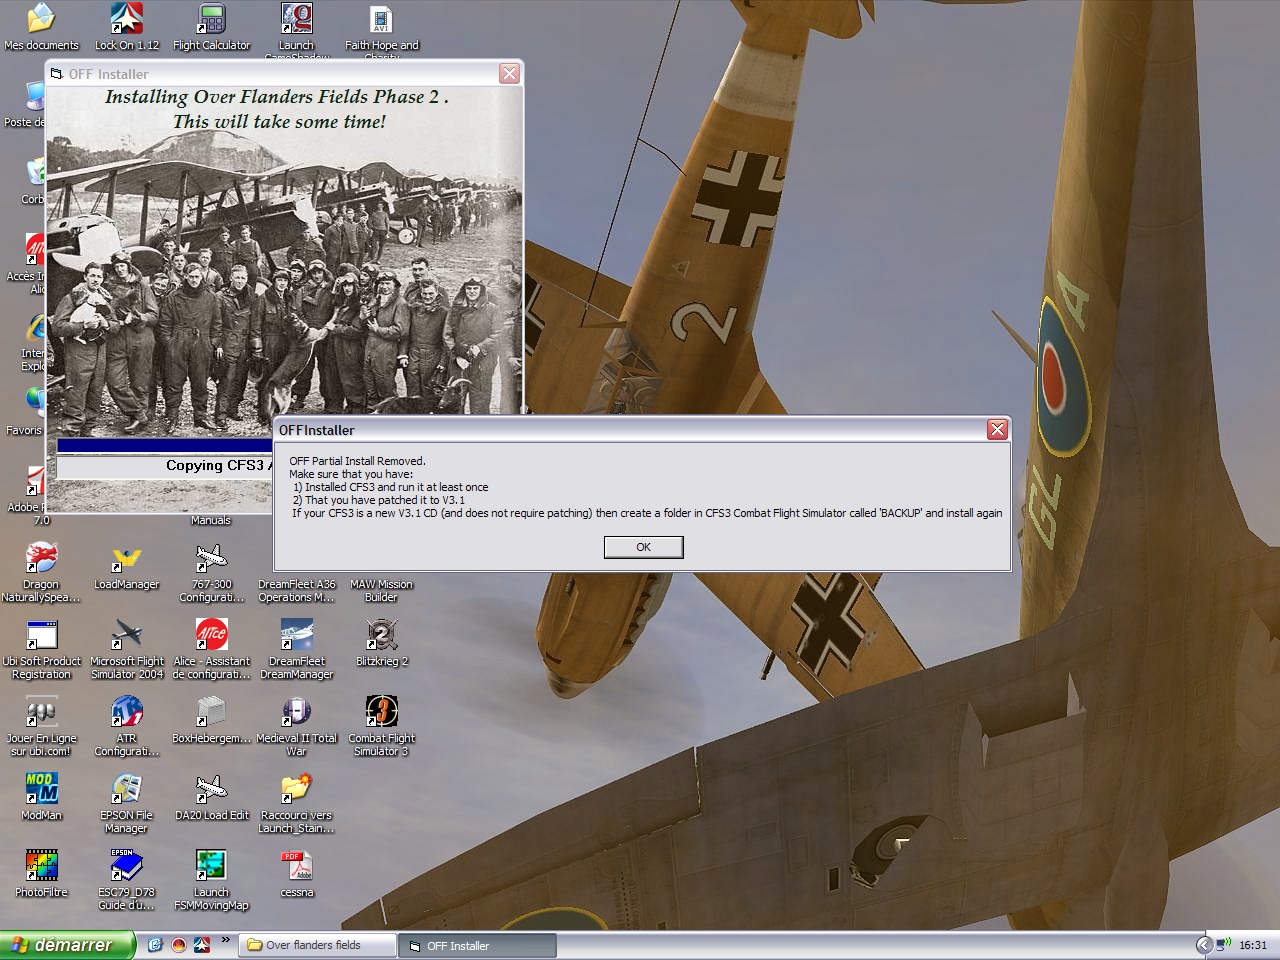Expand the quick launch overflow chevron
This screenshot has height=960, width=1280.
226,940
